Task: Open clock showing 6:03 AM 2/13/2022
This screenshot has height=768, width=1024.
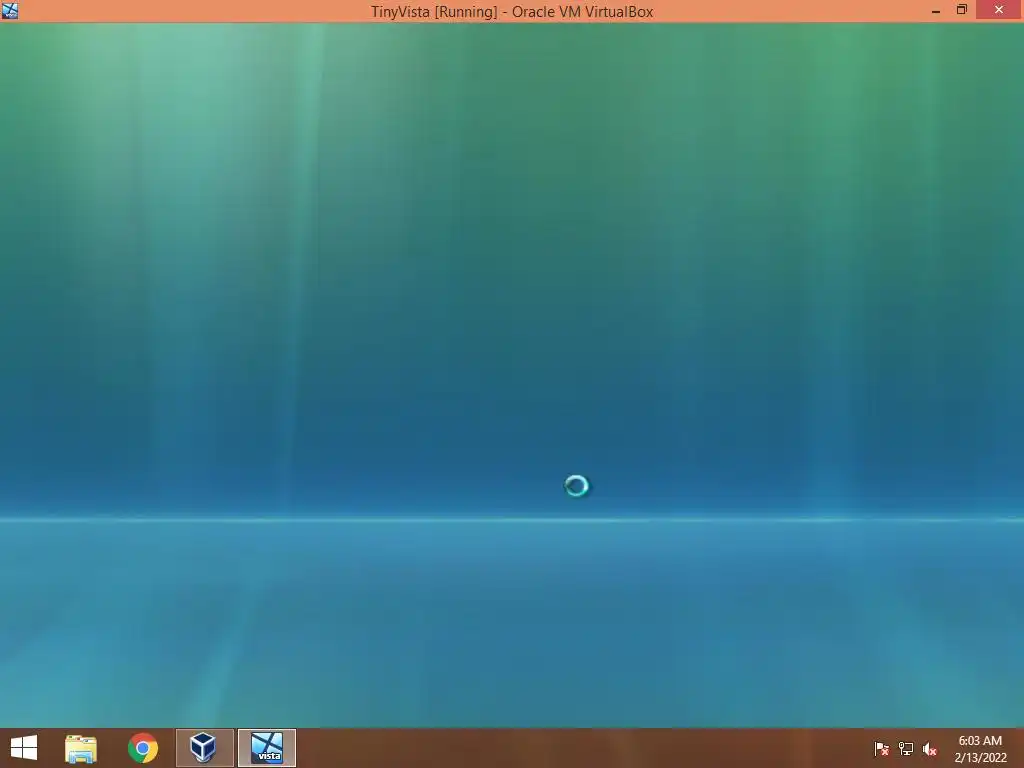Action: [980, 749]
